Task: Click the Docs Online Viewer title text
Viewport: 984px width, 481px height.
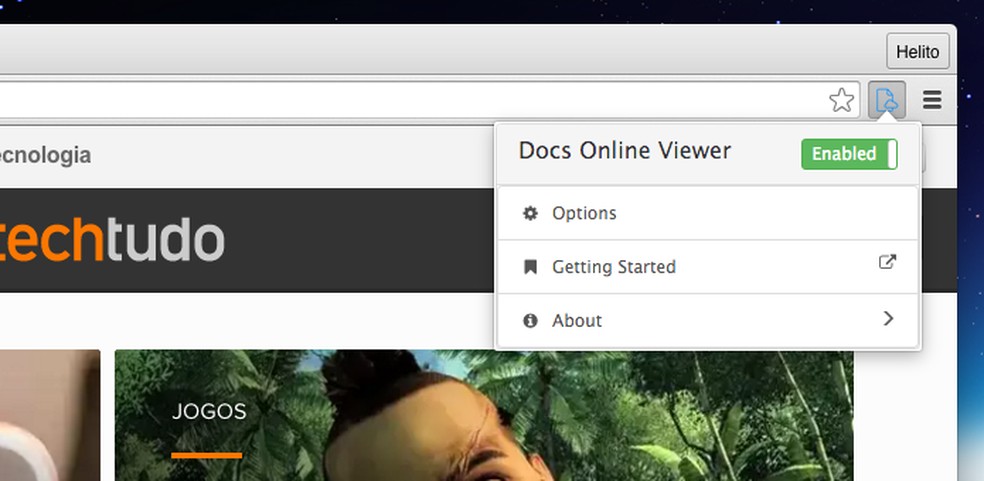Action: coord(625,151)
